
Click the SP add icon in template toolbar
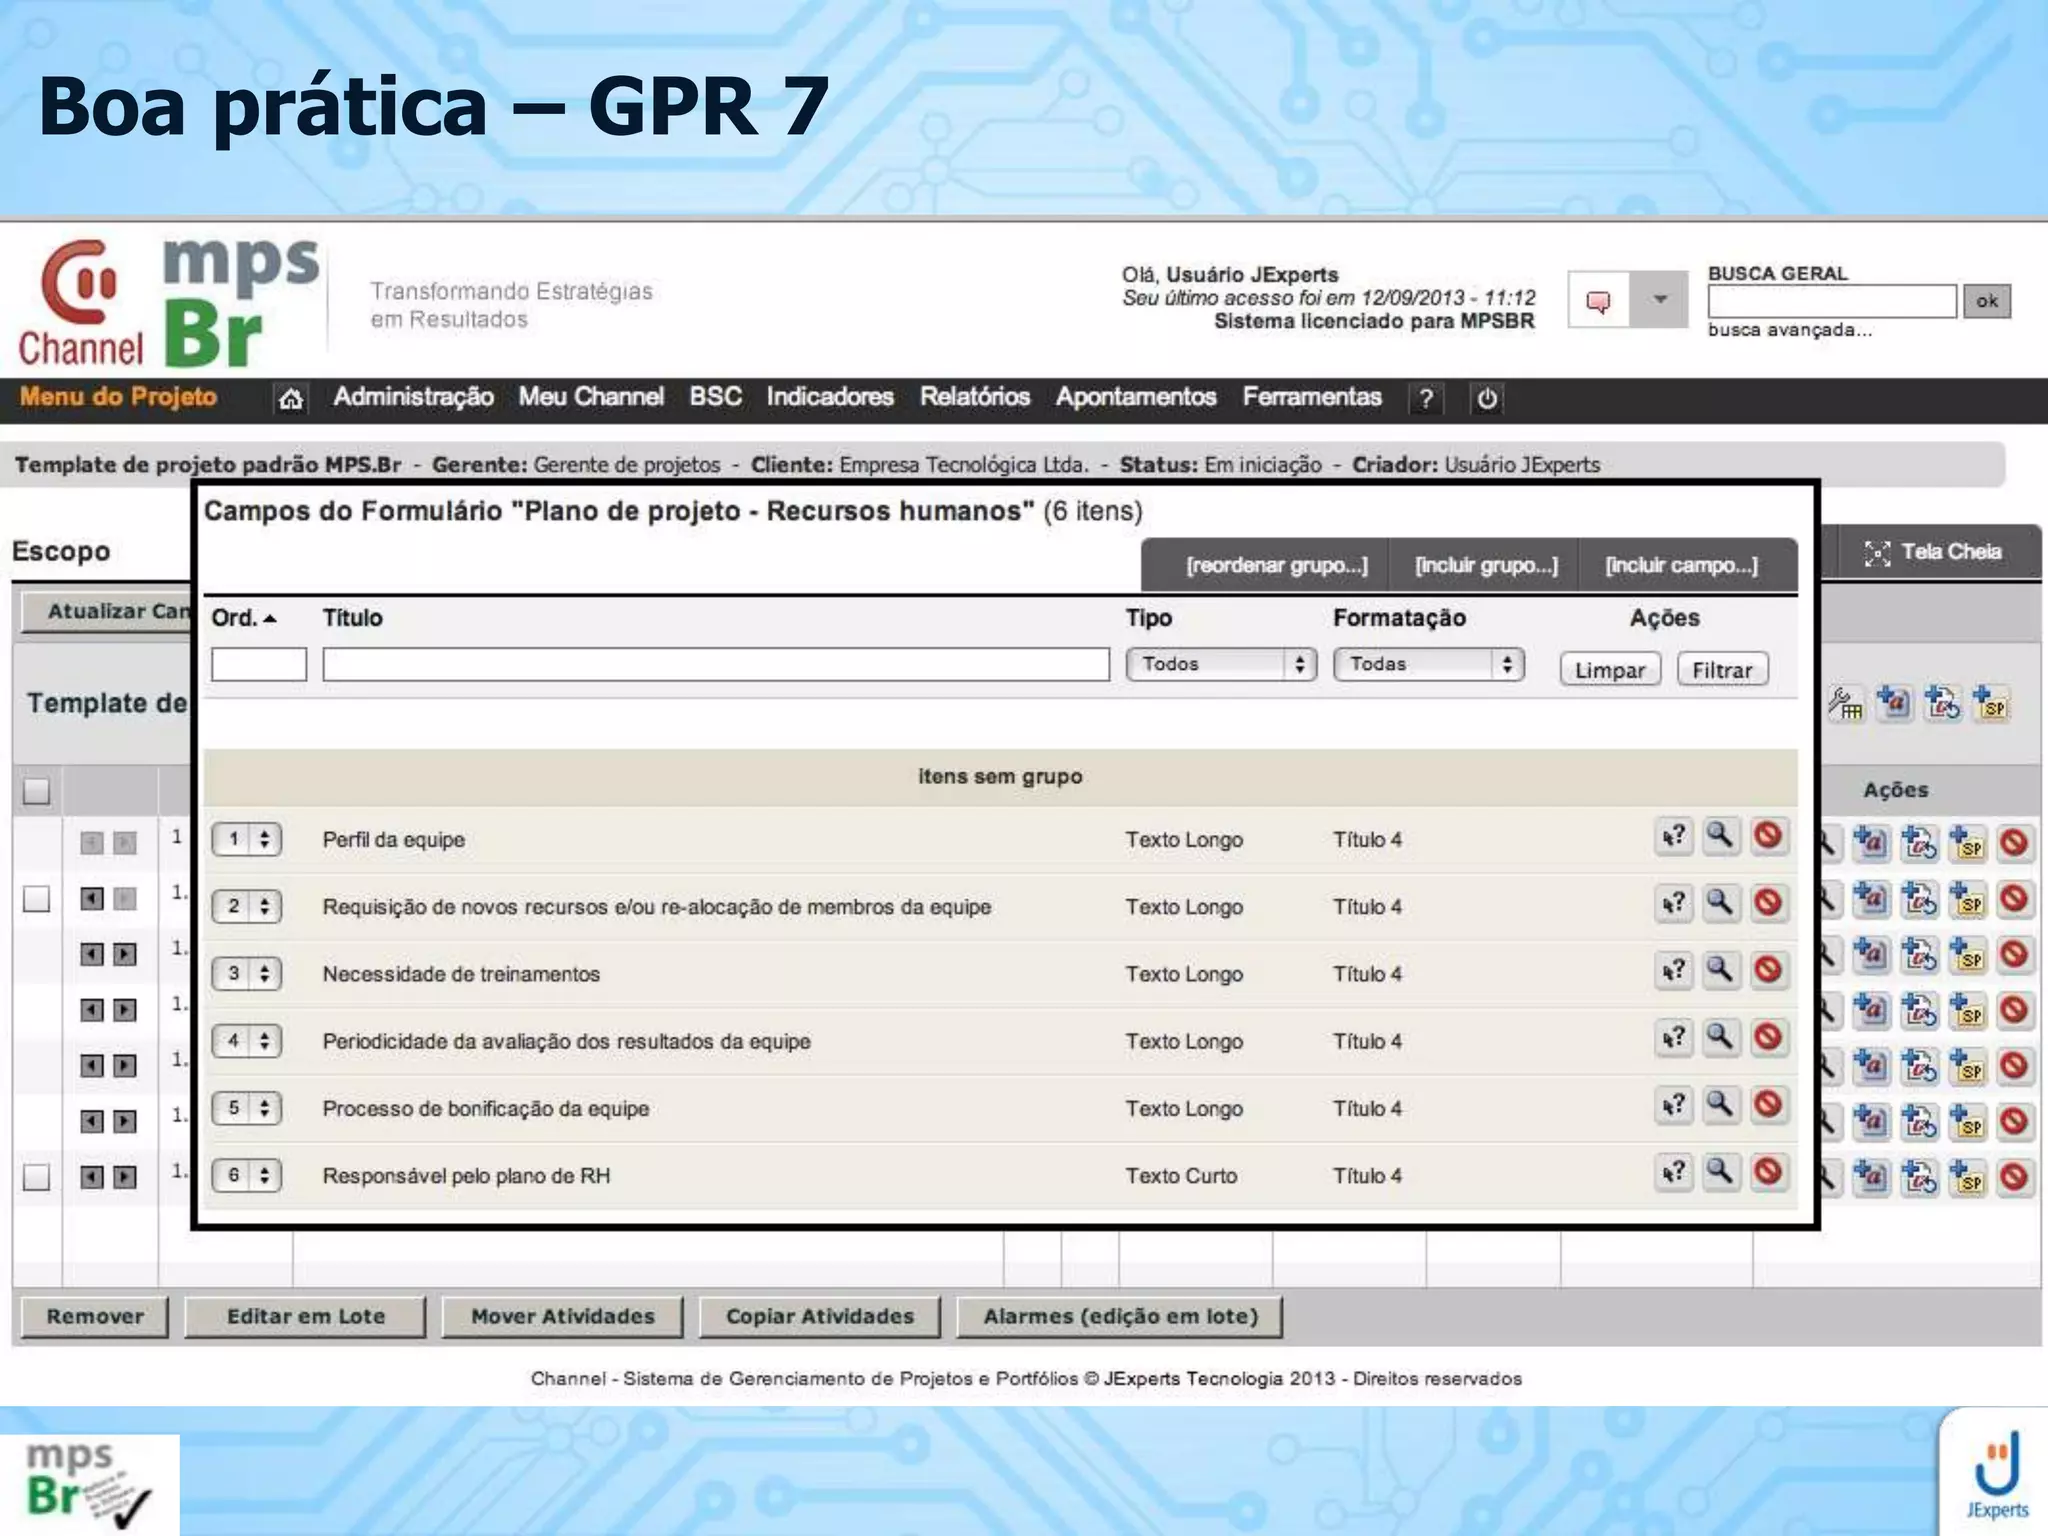[x=1991, y=704]
